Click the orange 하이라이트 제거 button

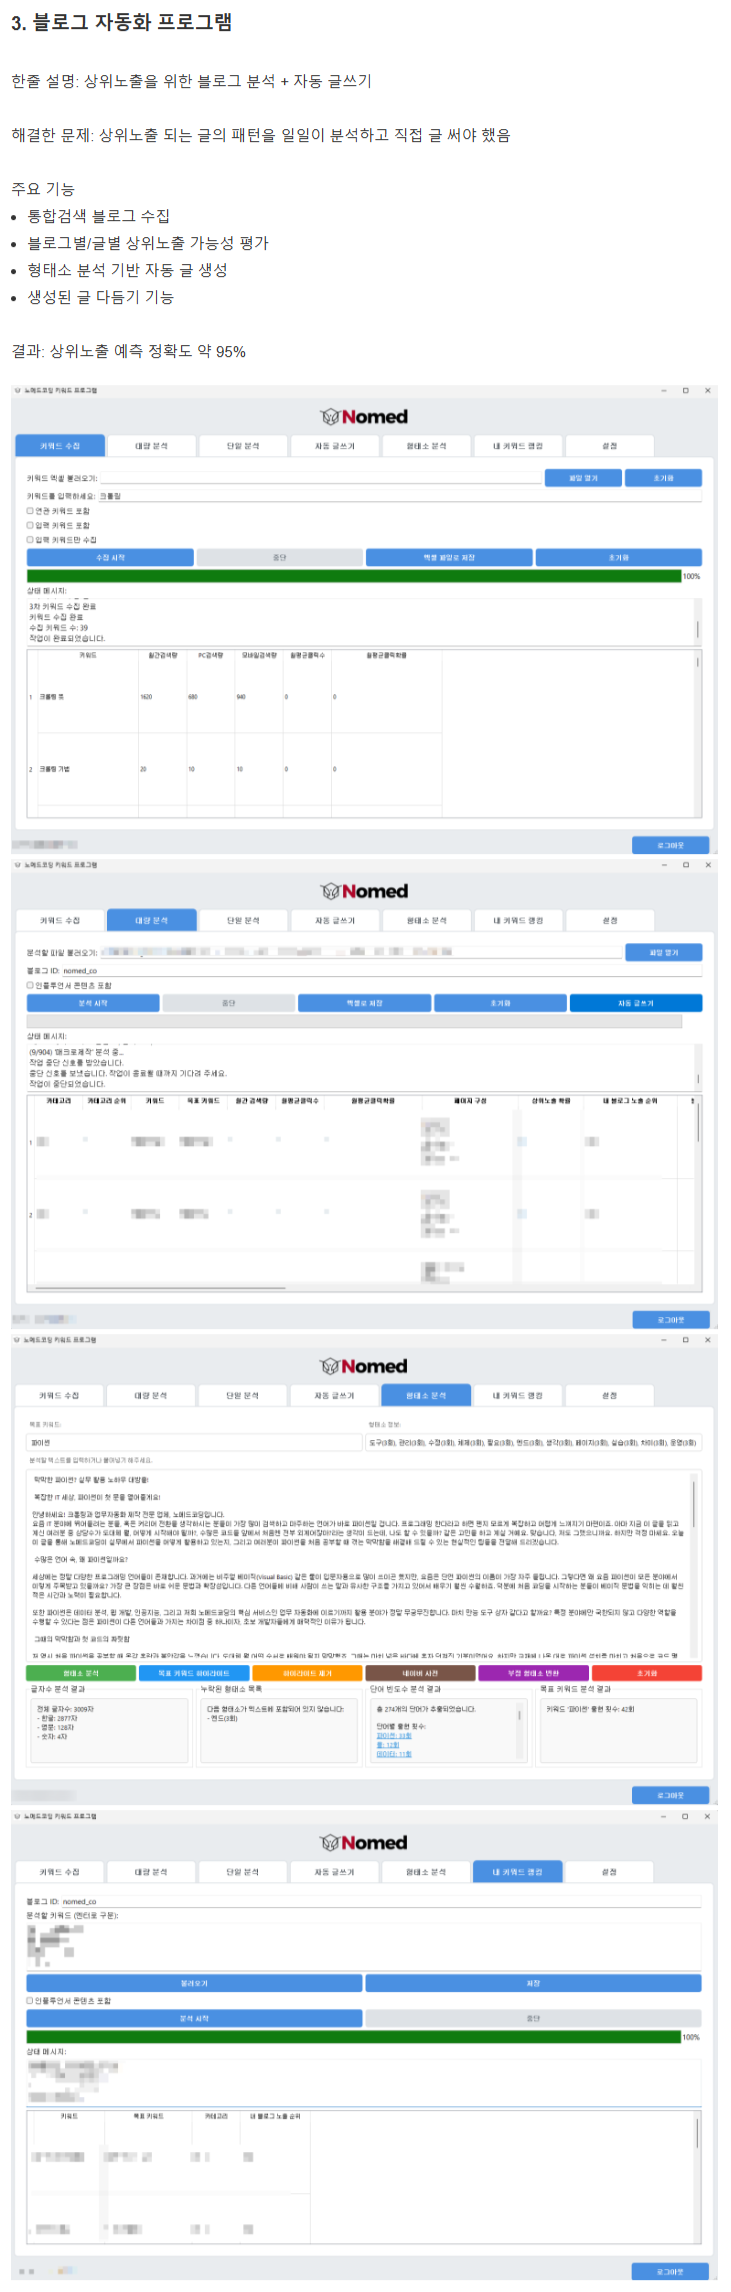(x=307, y=1673)
